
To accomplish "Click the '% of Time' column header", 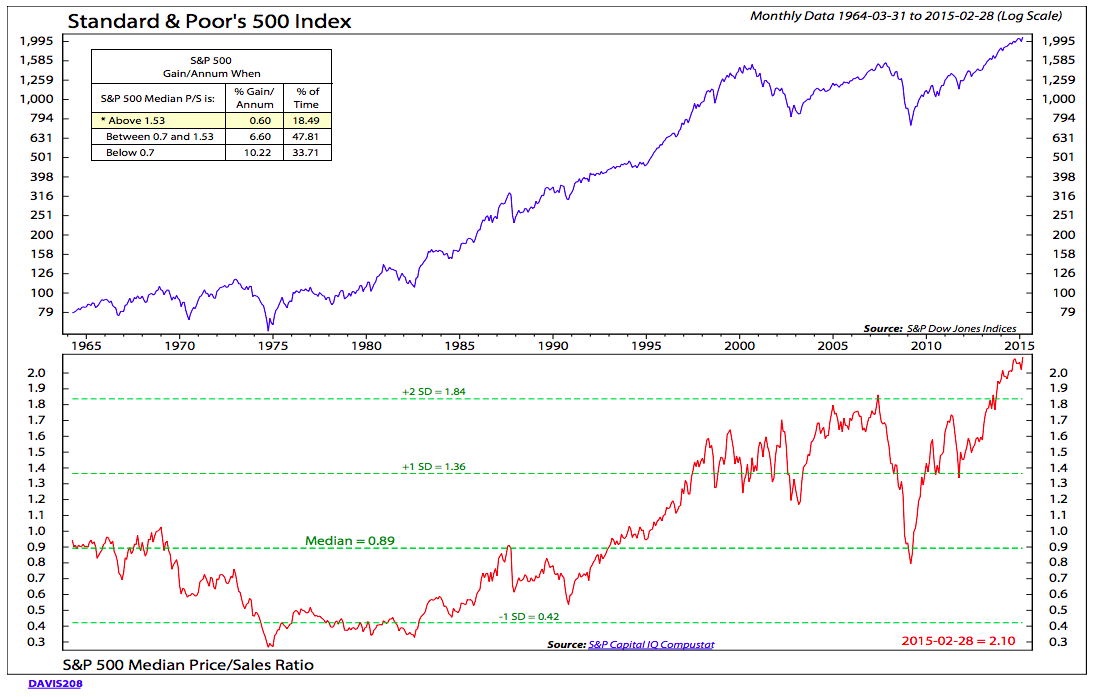I will tap(308, 97).
